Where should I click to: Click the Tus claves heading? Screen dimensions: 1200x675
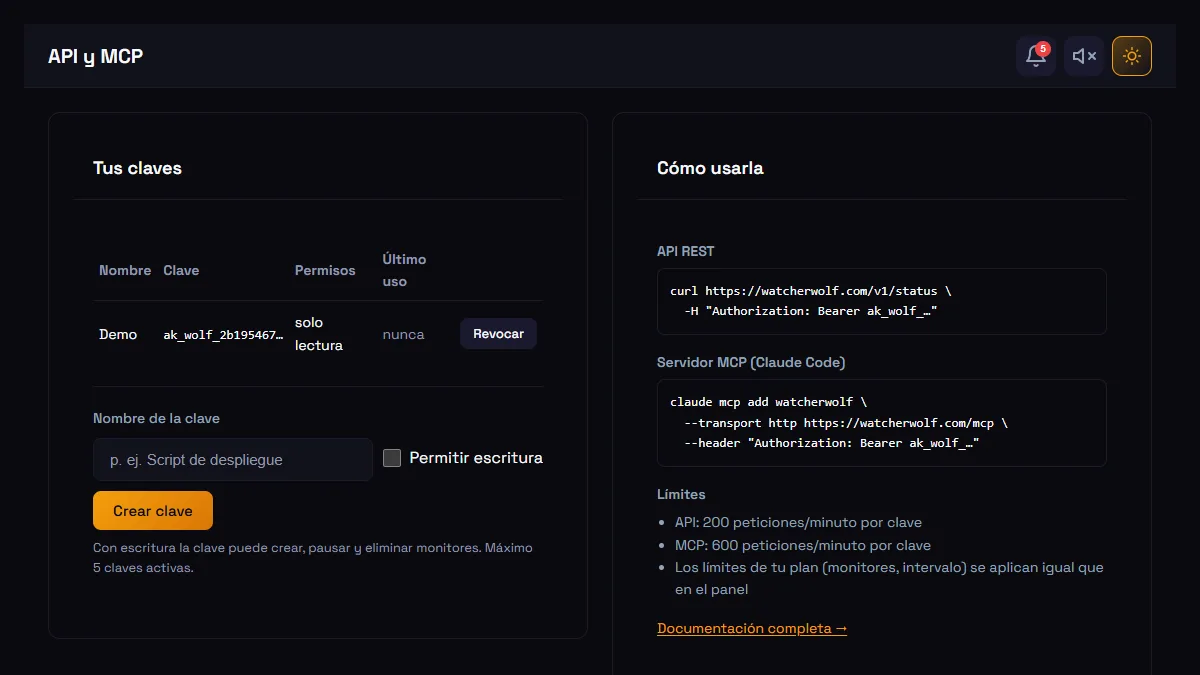[x=137, y=168]
